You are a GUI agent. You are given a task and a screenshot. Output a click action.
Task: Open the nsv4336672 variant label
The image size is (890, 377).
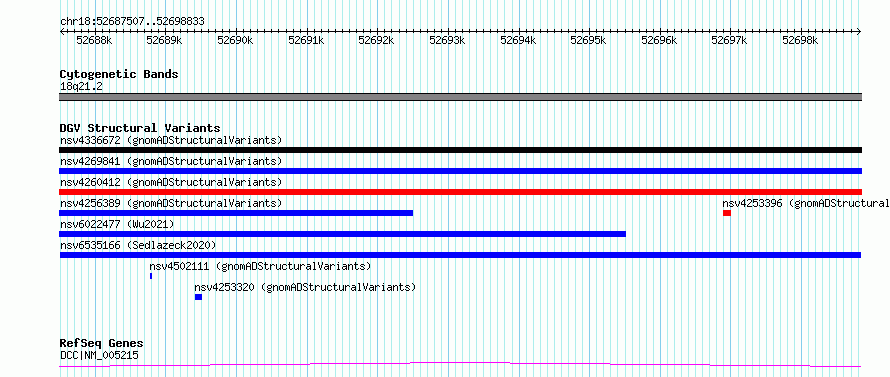click(x=171, y=140)
